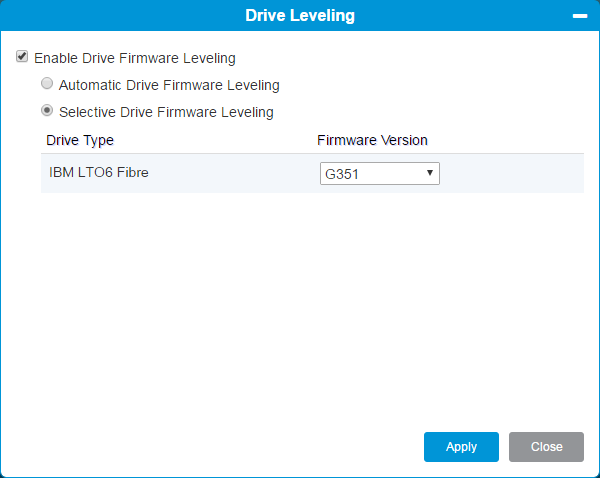Select Automatic Drive Firmware Leveling radio button
The width and height of the screenshot is (600, 478).
point(47,83)
